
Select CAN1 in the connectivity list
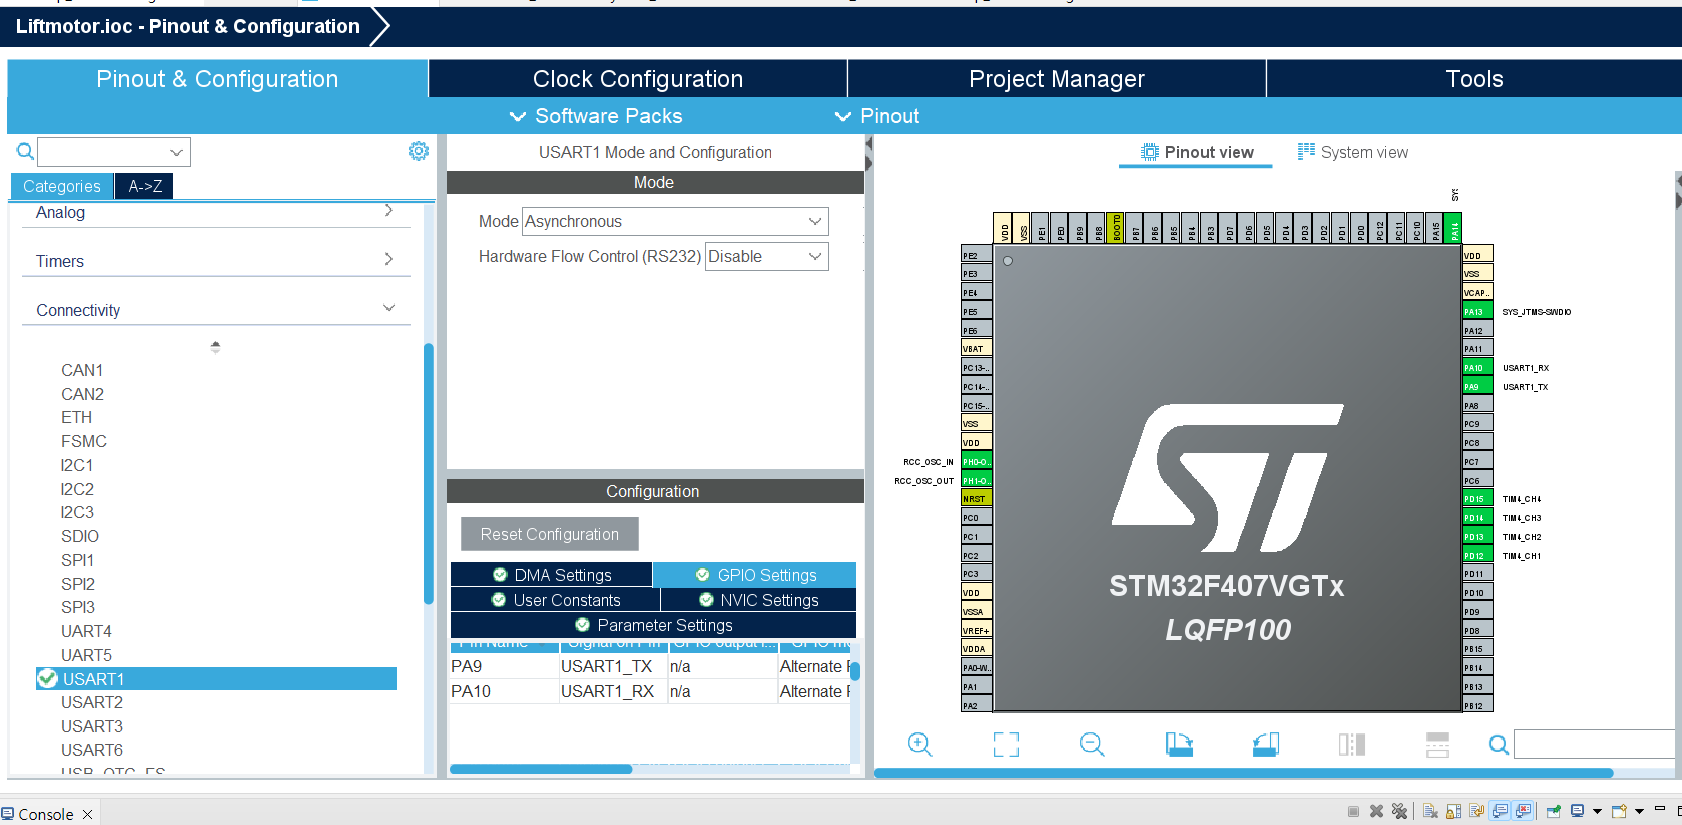click(82, 370)
